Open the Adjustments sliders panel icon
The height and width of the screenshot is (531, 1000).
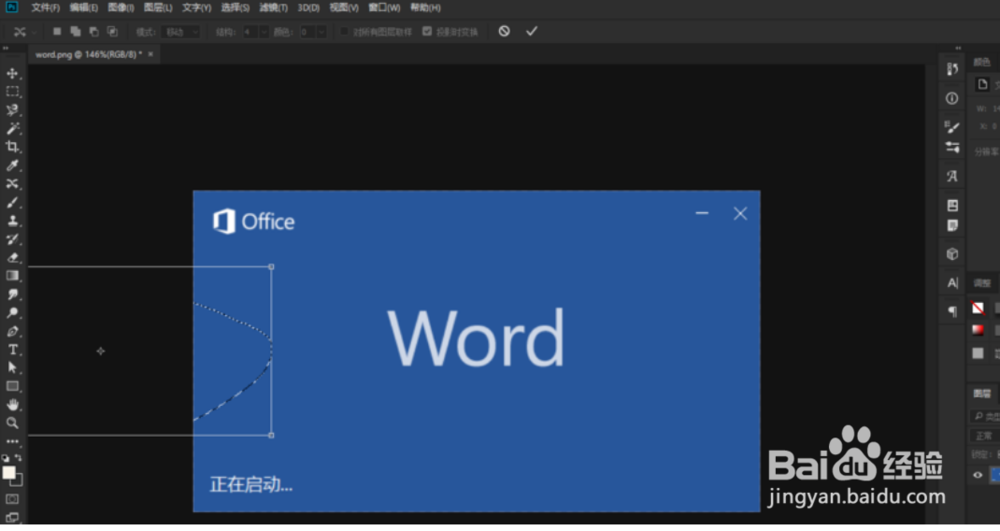952,147
